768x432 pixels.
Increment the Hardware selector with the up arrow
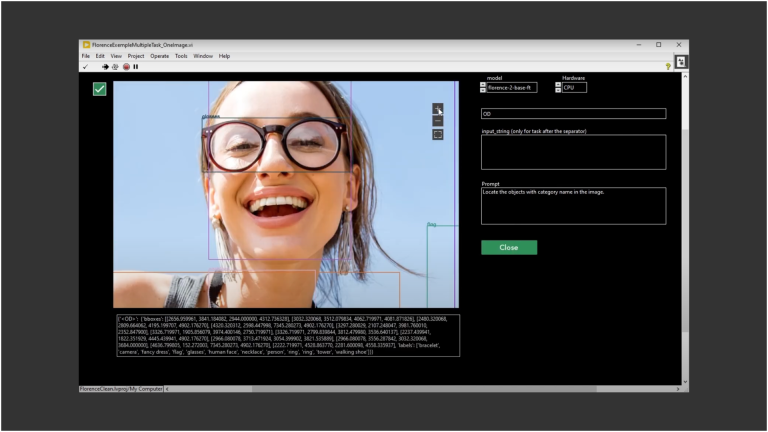[558, 85]
